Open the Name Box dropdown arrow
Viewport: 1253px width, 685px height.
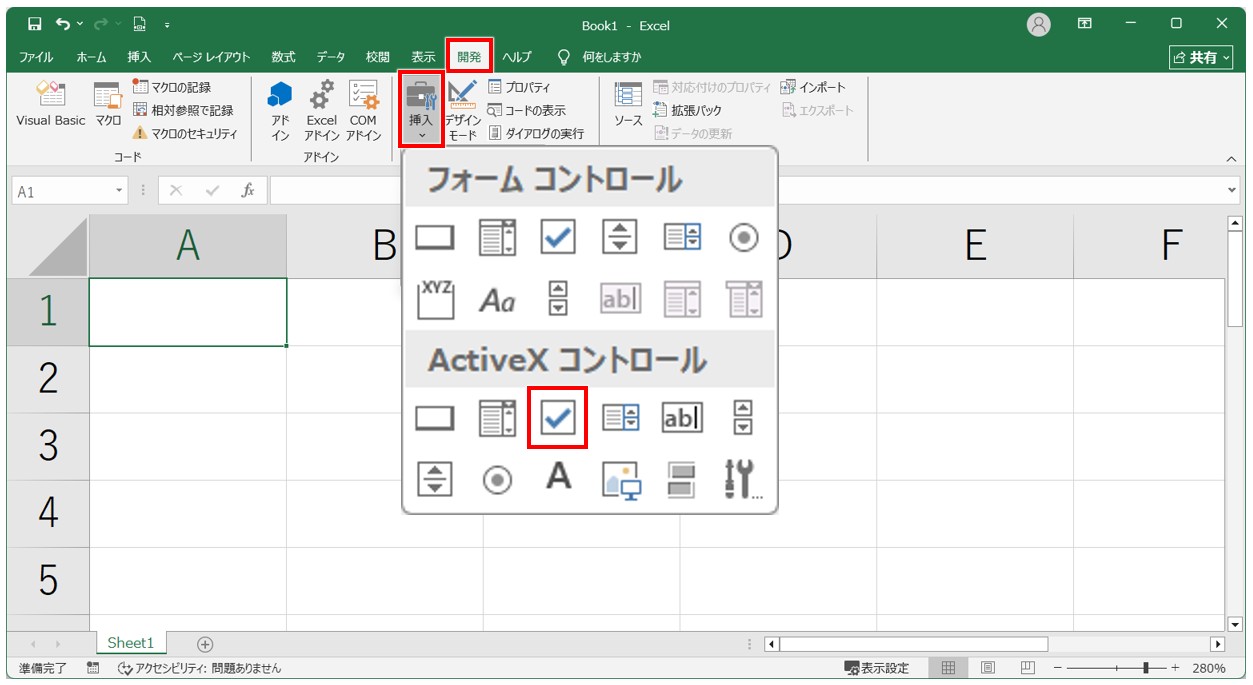[x=120, y=190]
